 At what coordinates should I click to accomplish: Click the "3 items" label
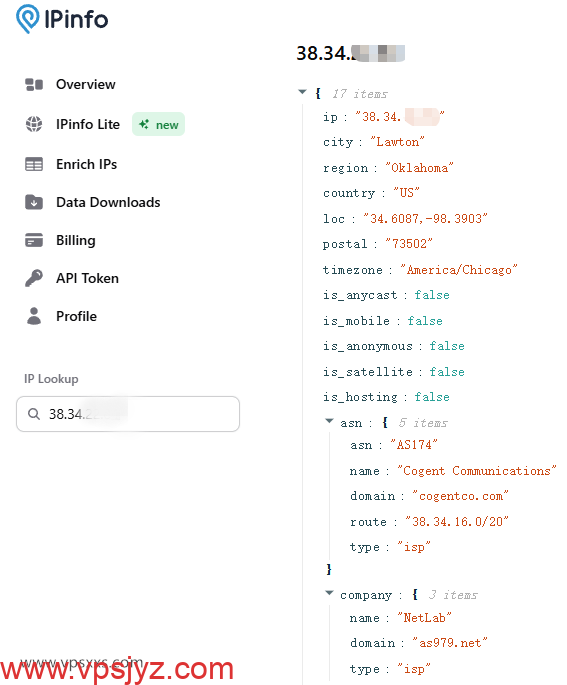point(453,595)
